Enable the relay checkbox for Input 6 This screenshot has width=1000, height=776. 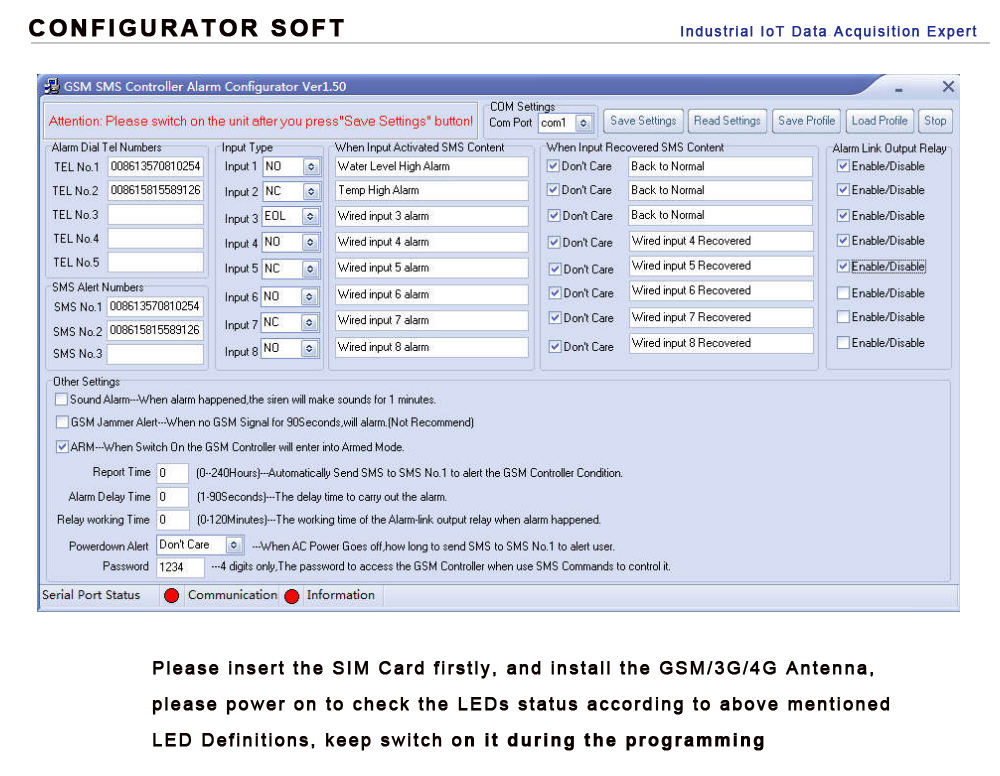[x=841, y=291]
